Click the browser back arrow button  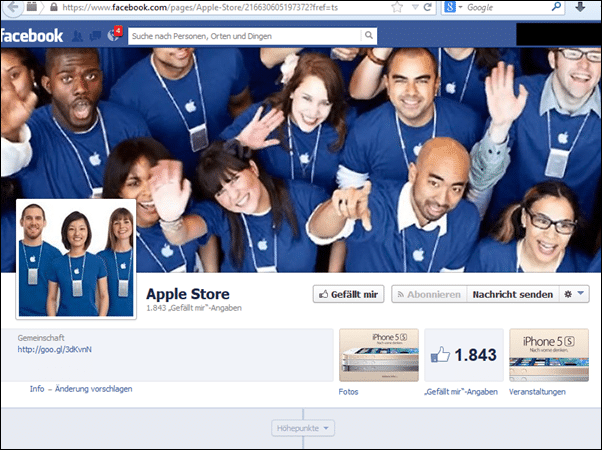point(13,7)
